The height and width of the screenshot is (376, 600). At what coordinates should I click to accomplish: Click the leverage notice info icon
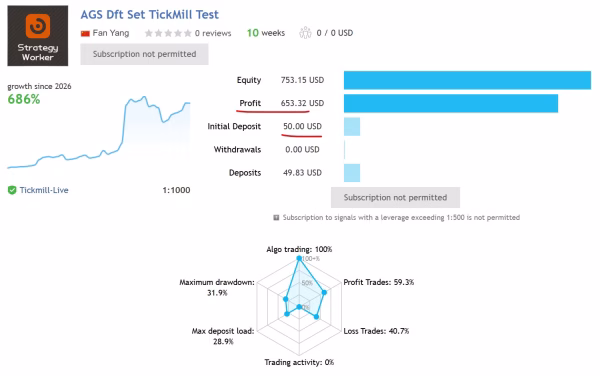276,218
